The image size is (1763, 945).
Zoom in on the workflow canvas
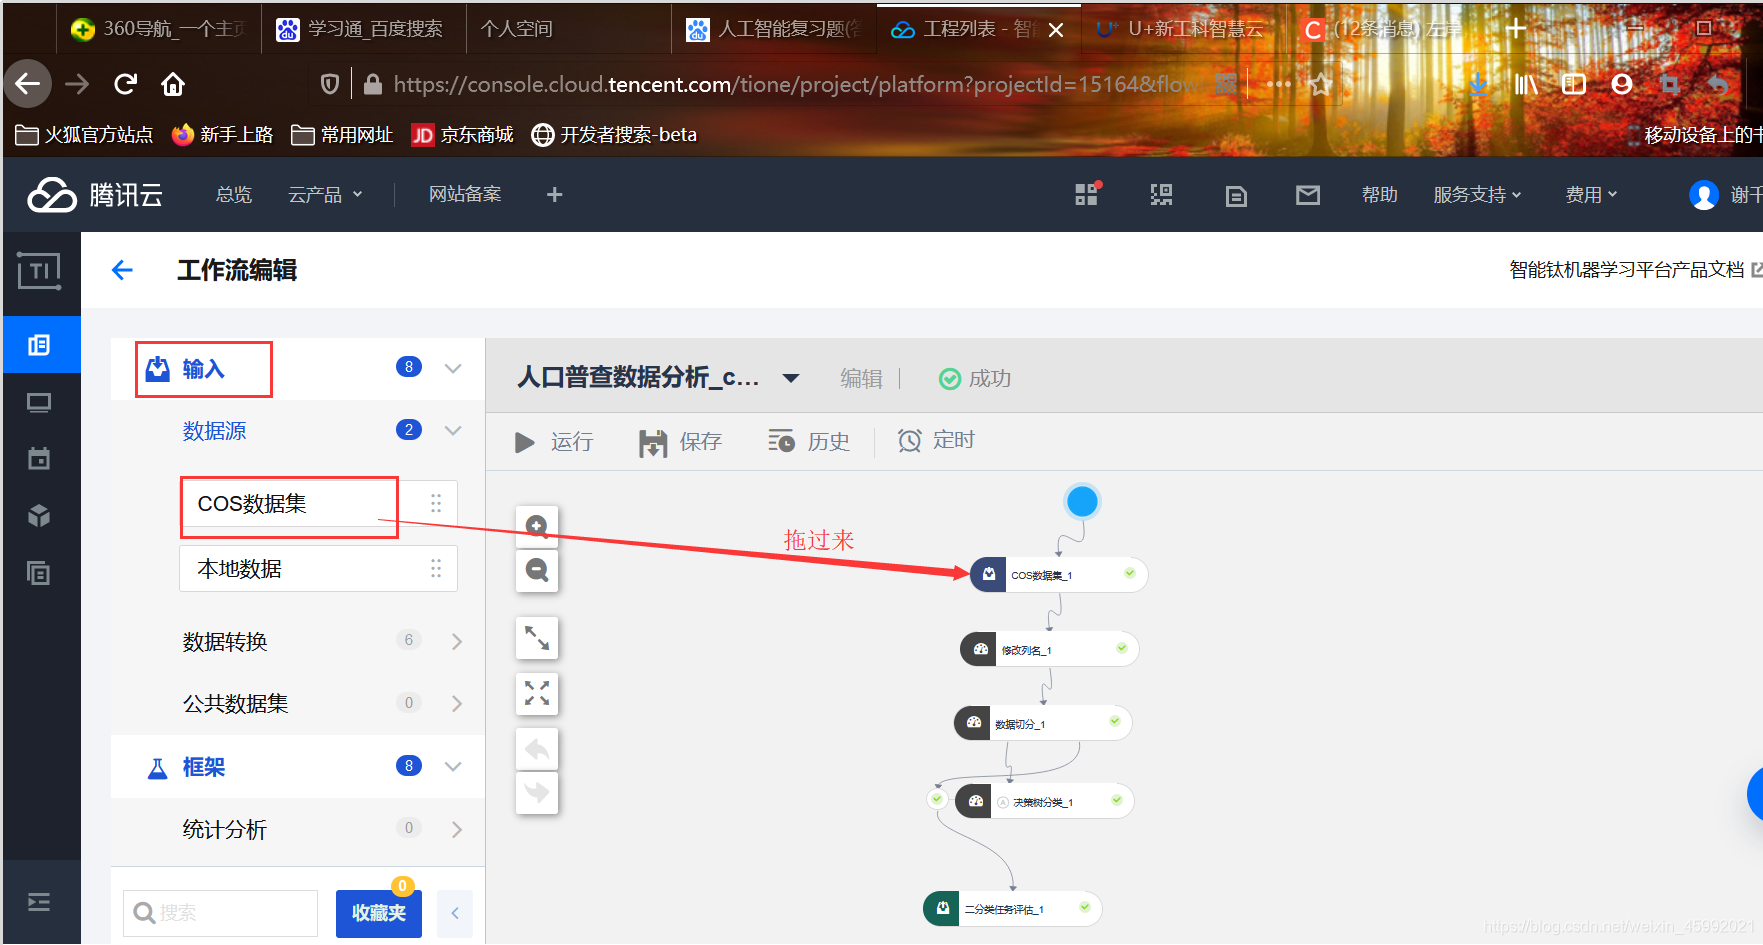tap(537, 525)
